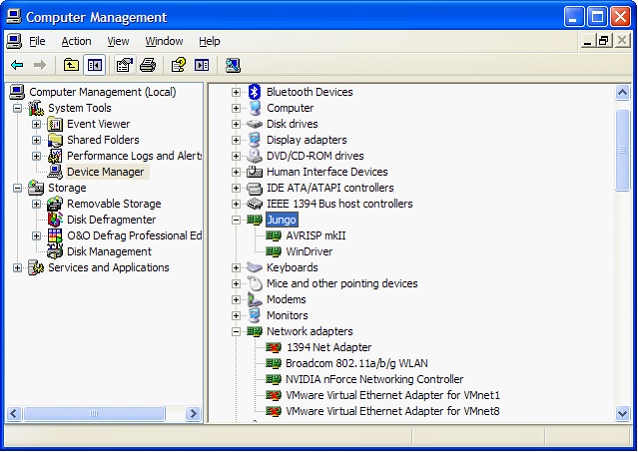638x452 pixels.
Task: Click the Event Viewer icon
Action: (55, 124)
